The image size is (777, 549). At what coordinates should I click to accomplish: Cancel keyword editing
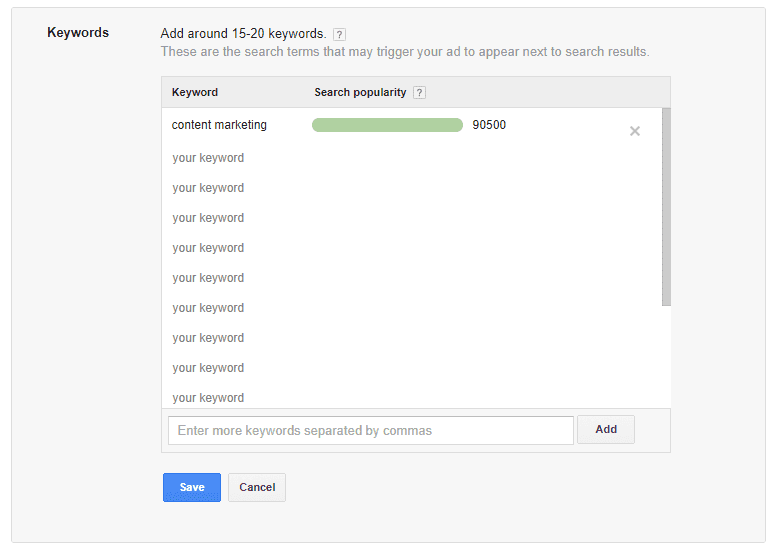tap(257, 487)
